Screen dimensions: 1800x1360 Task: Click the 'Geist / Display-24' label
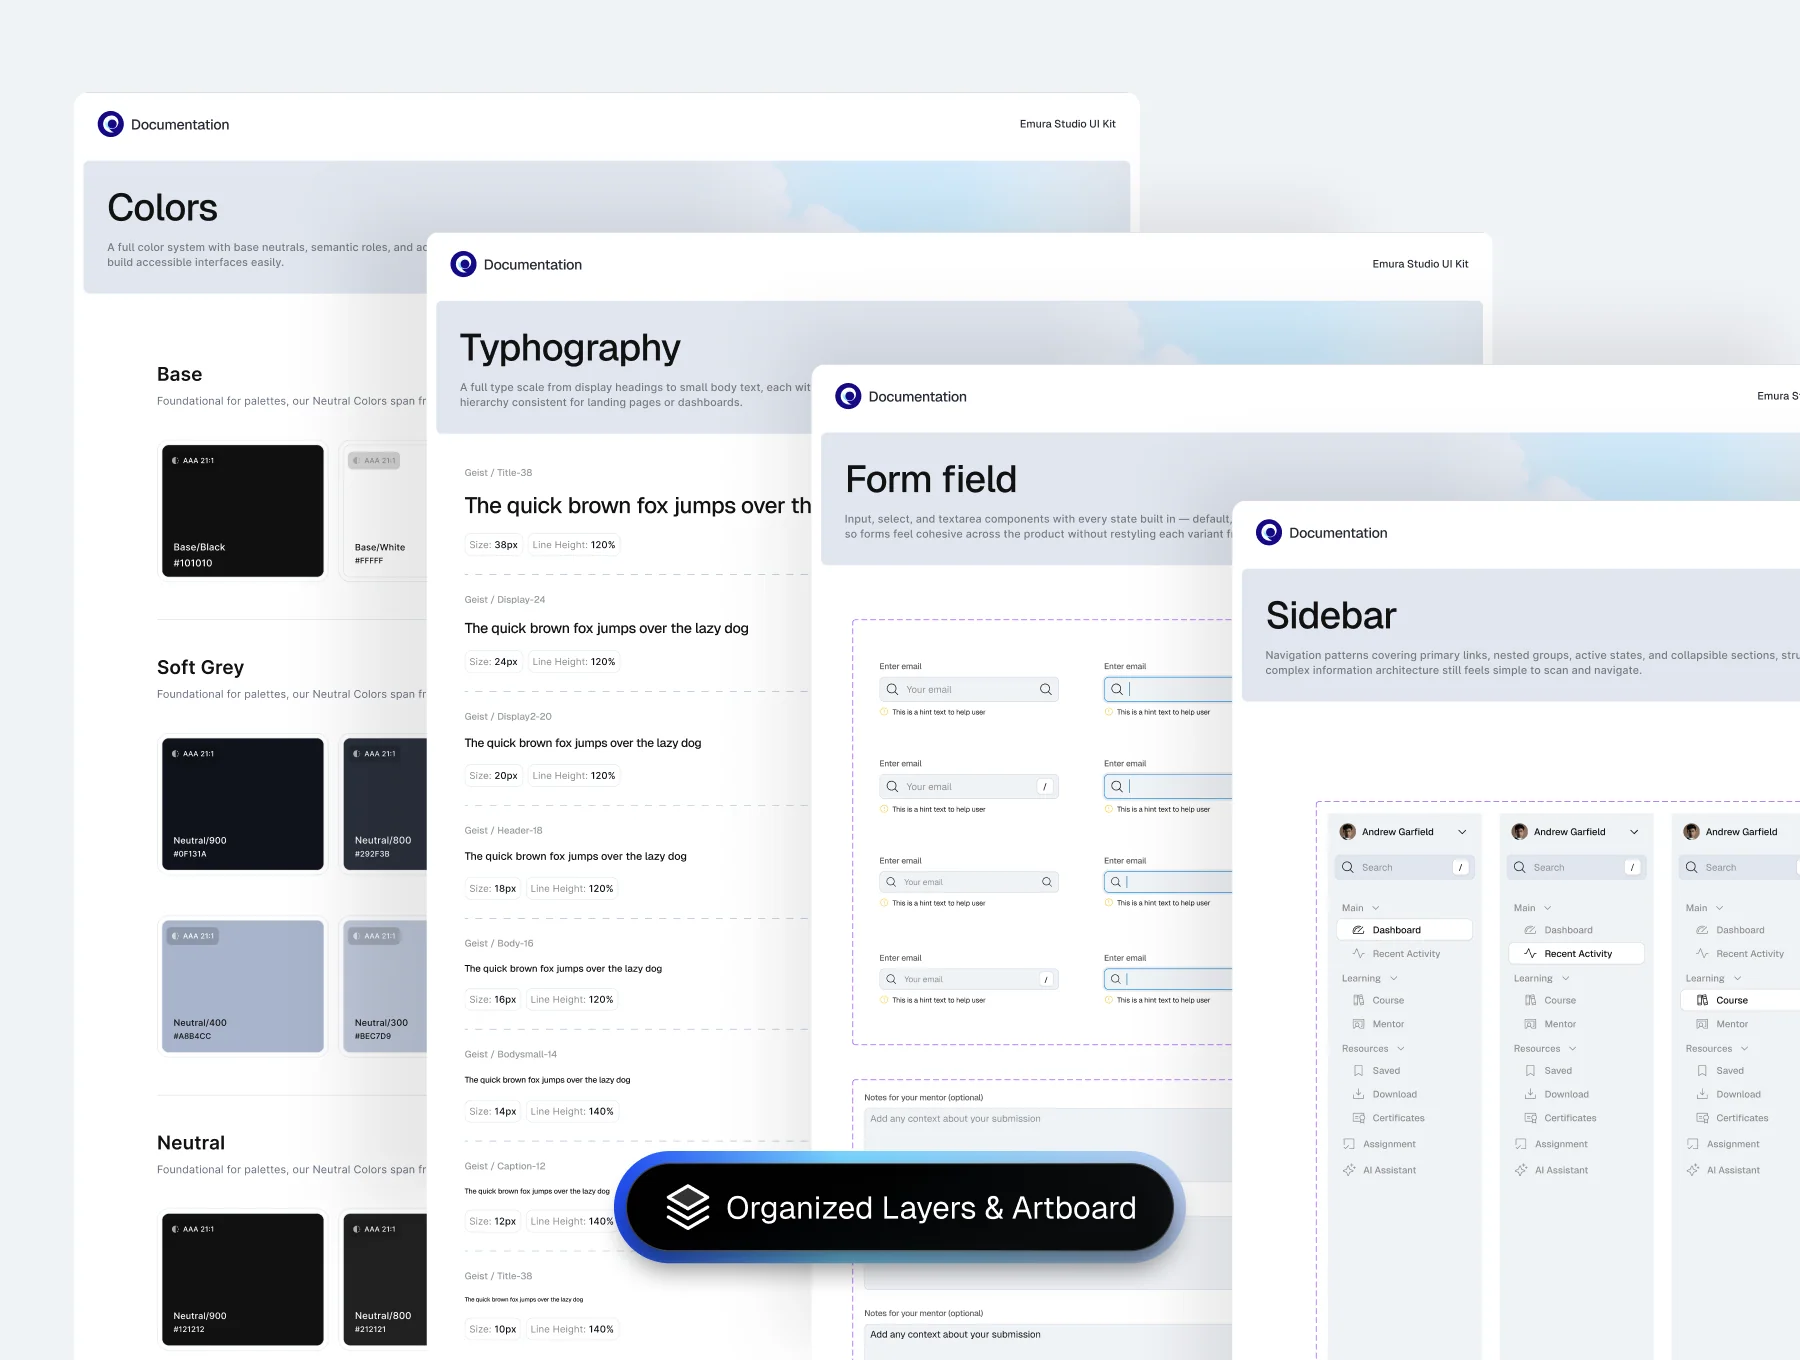[x=505, y=600]
